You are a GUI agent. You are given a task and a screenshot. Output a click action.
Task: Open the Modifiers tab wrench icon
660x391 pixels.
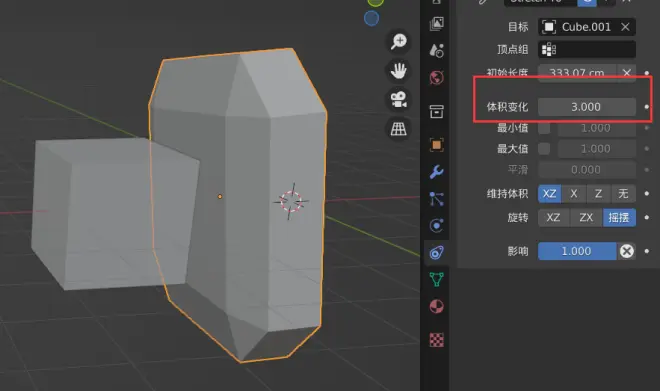(x=436, y=171)
